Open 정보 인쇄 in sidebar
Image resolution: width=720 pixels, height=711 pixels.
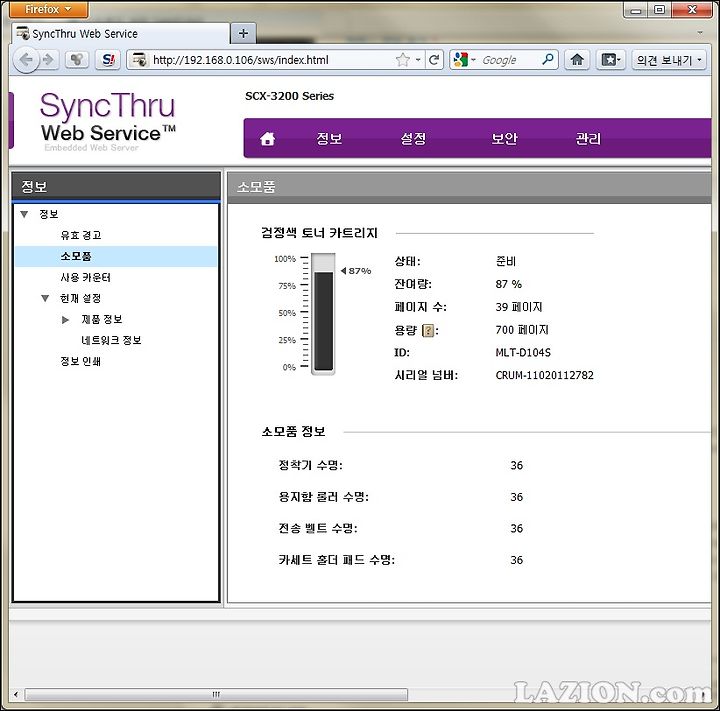coord(80,361)
